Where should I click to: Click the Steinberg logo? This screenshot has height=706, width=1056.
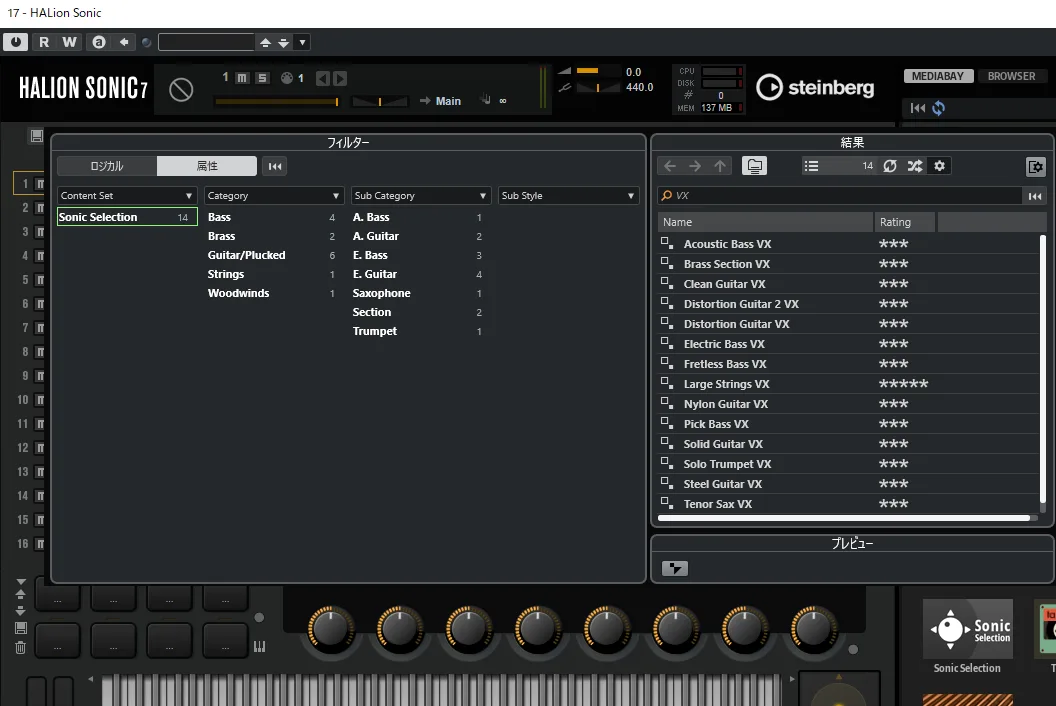tap(815, 88)
